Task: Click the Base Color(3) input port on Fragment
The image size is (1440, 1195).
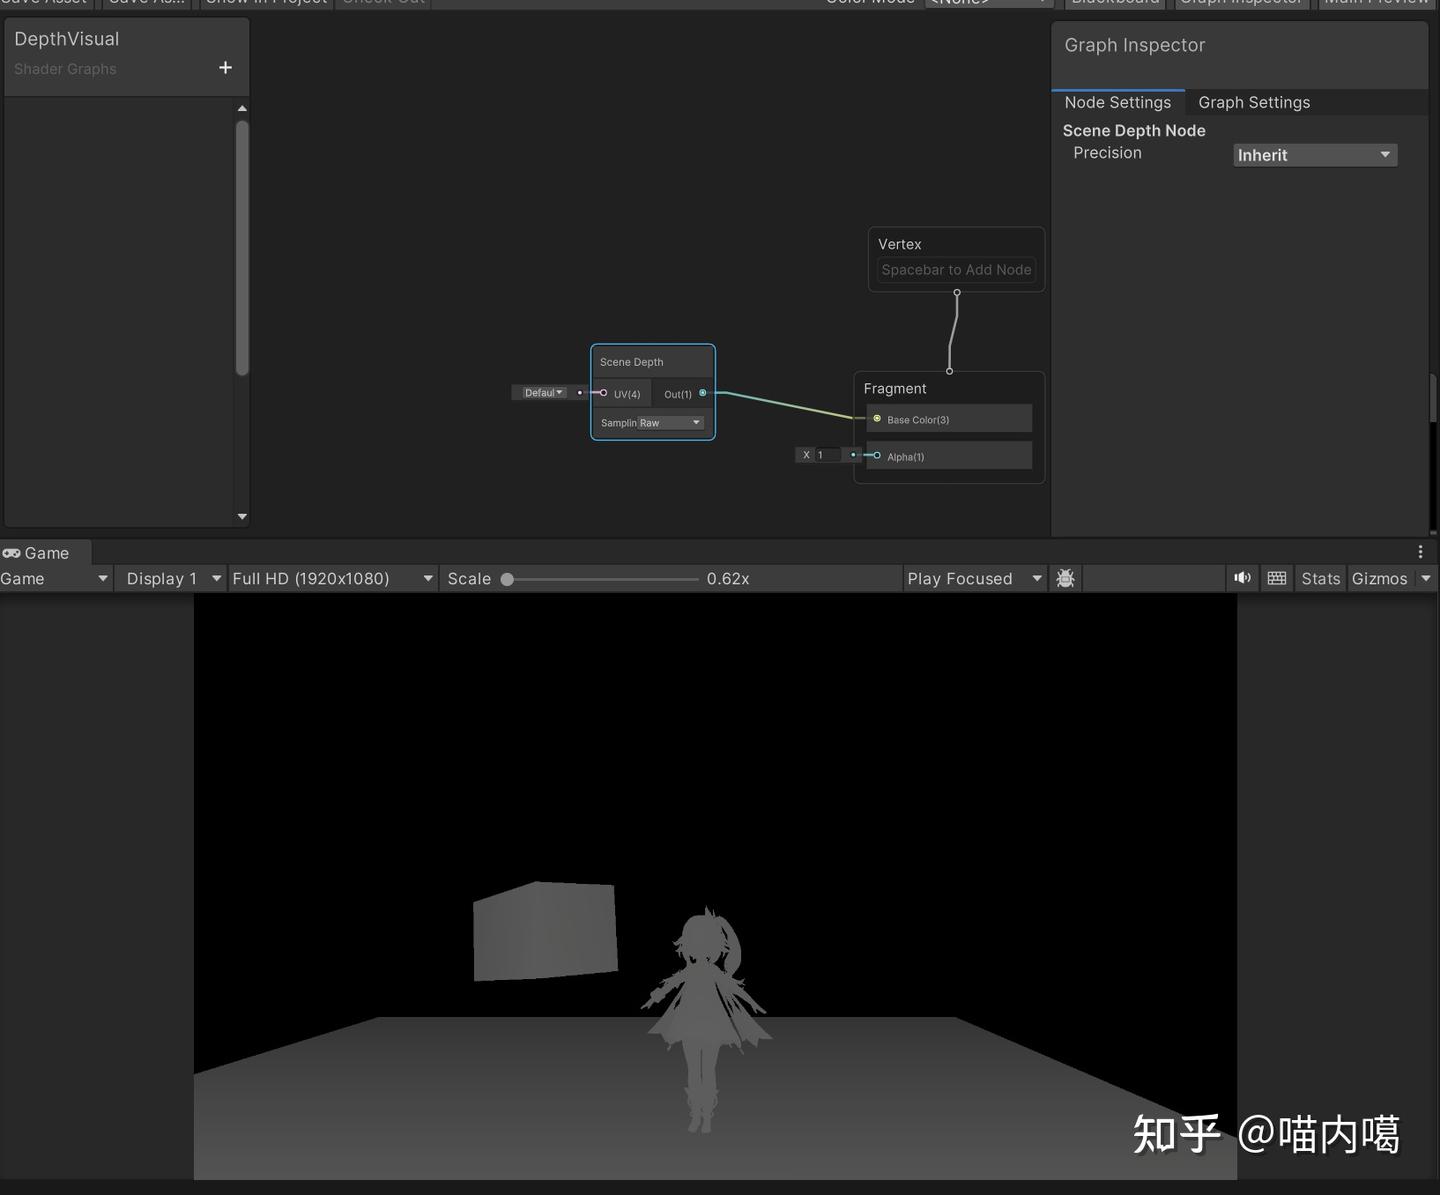Action: tap(878, 419)
